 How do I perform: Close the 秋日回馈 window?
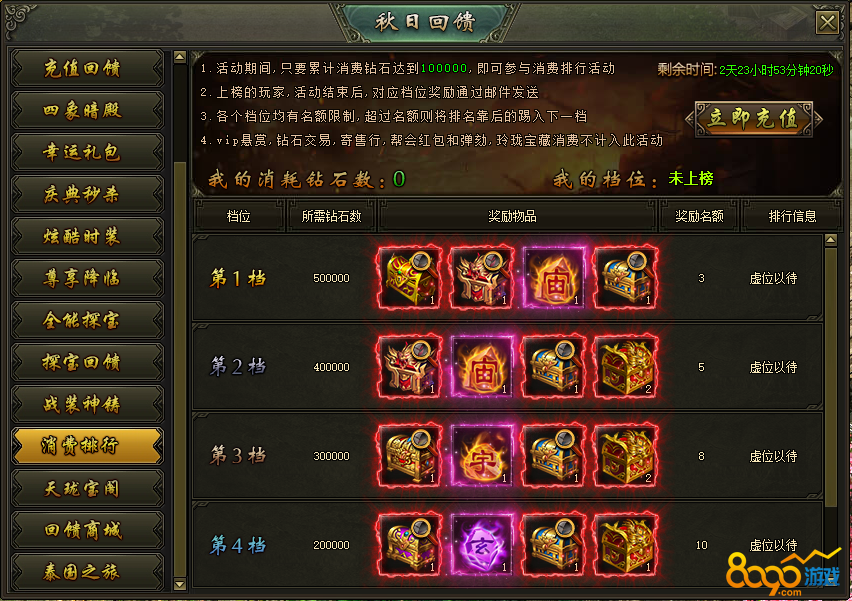pyautogui.click(x=827, y=23)
